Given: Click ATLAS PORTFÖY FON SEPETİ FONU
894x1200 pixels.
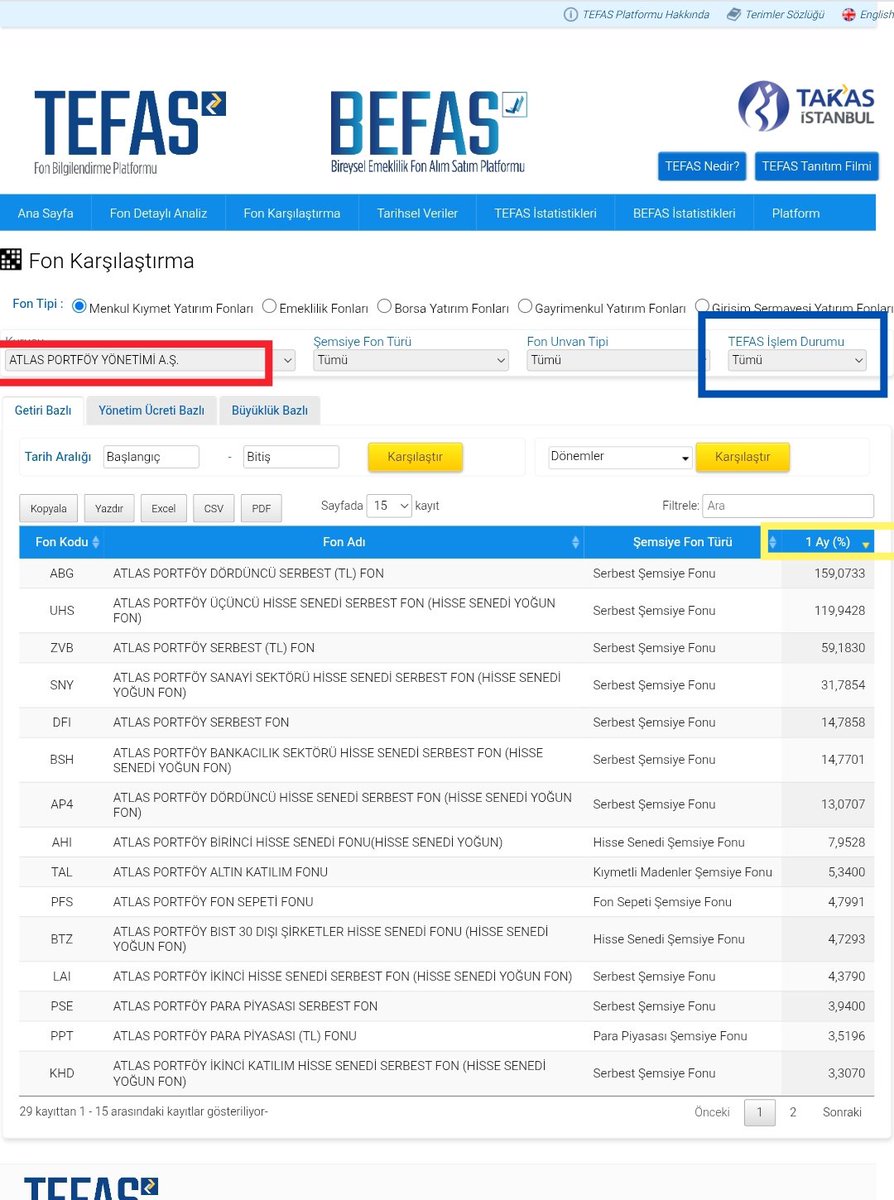Looking at the screenshot, I should (x=213, y=902).
